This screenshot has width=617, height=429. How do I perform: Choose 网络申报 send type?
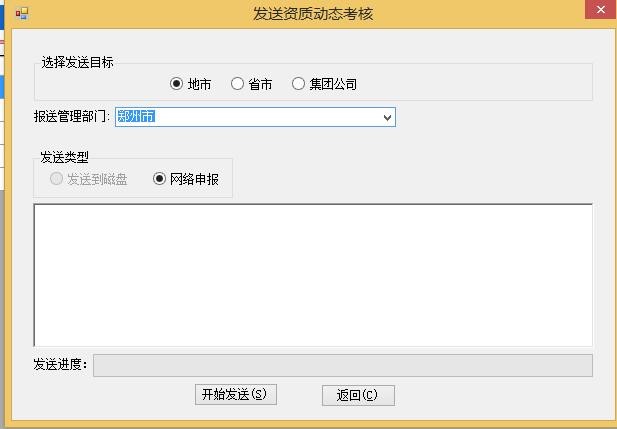[160, 179]
